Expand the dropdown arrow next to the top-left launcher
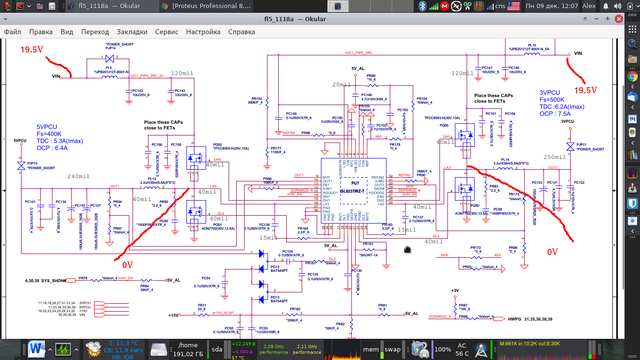640x360 pixels. (x=29, y=6)
